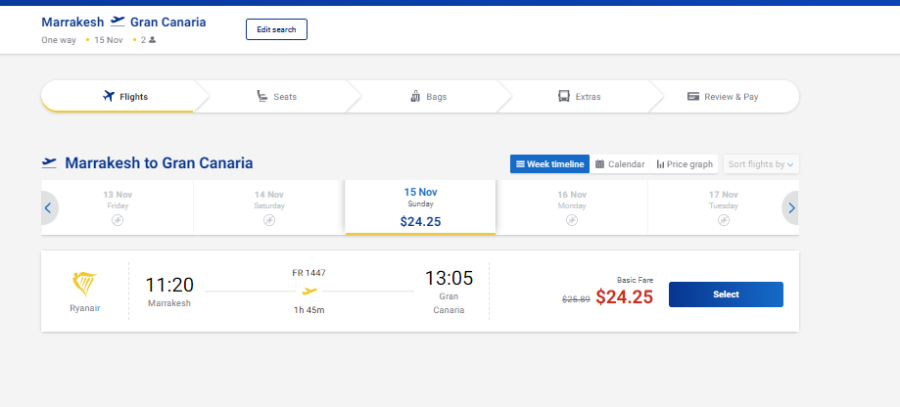Click the Seats step seat icon
The height and width of the screenshot is (407, 900).
coord(262,96)
